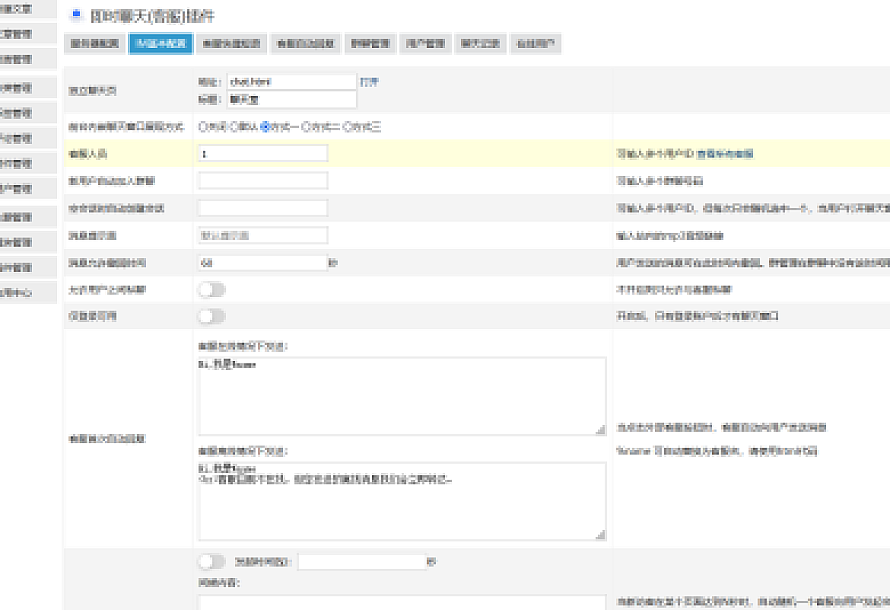The width and height of the screenshot is (890, 610).
Task: Pick the 方式三 display mode radio
Action: coord(348,127)
